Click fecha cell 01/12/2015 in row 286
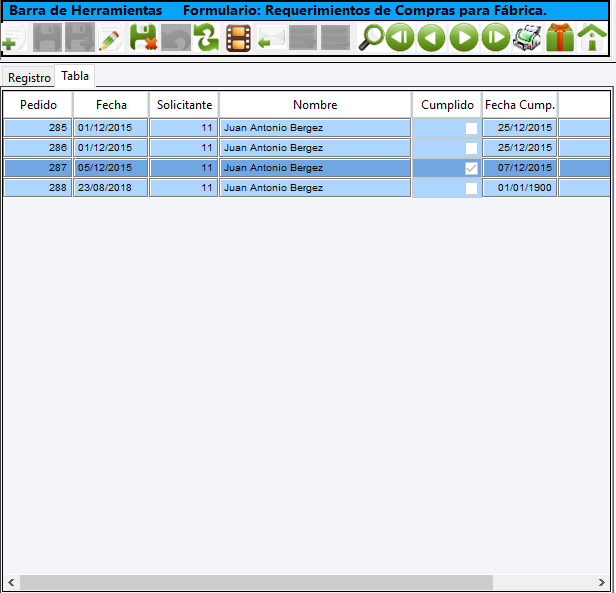This screenshot has height=593, width=616. (110, 148)
